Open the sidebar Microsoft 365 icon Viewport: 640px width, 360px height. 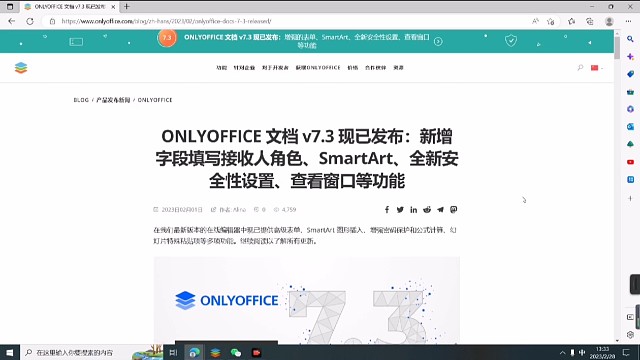click(630, 109)
